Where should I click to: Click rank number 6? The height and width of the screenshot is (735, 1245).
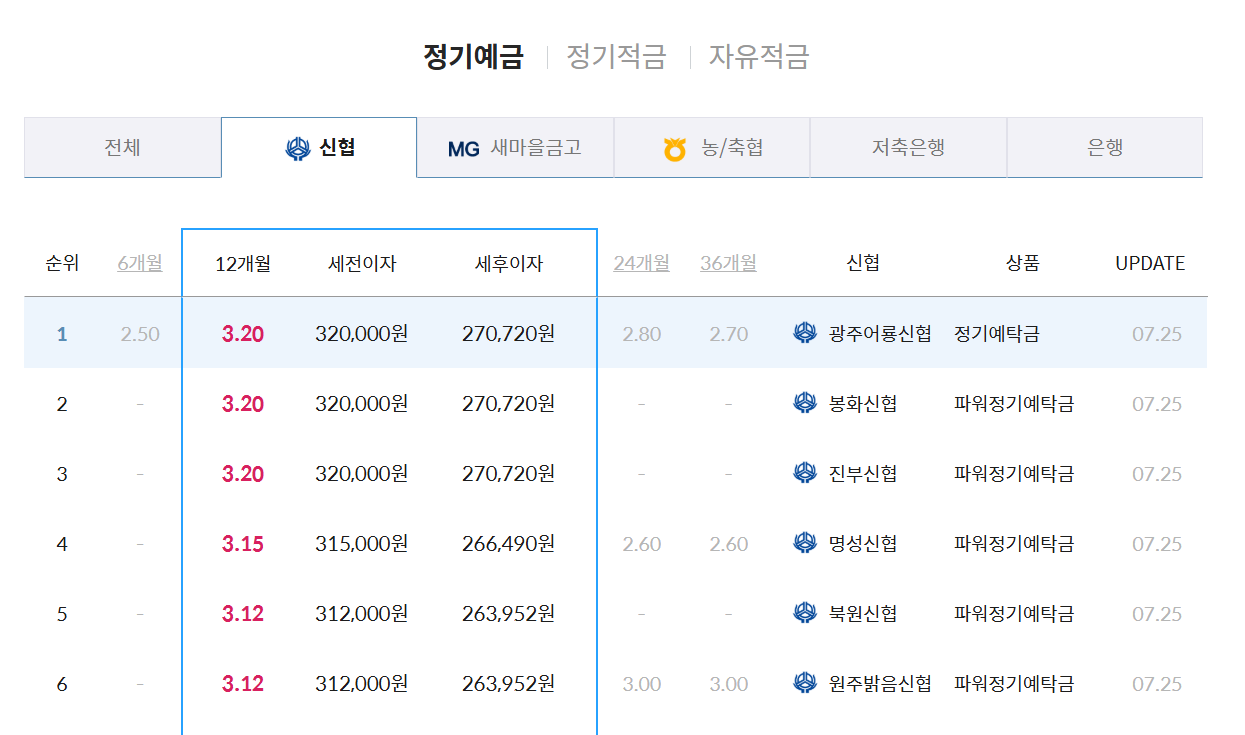pos(62,684)
